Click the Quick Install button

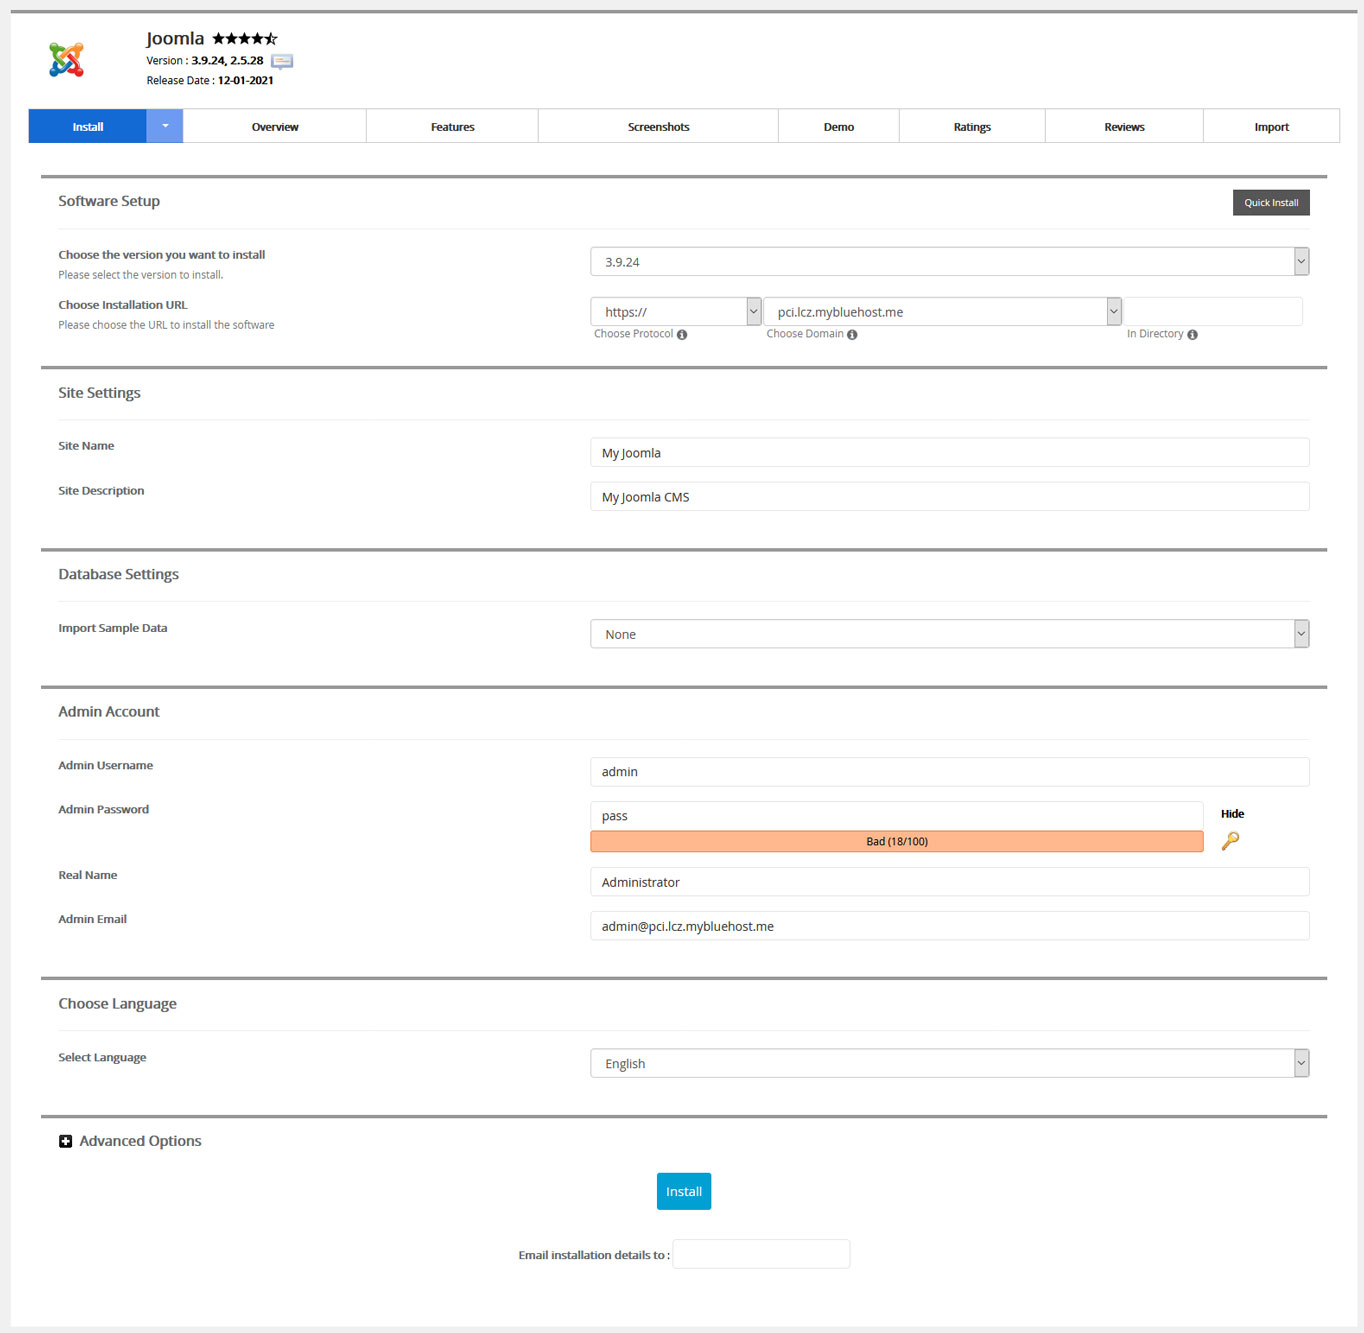coord(1271,203)
